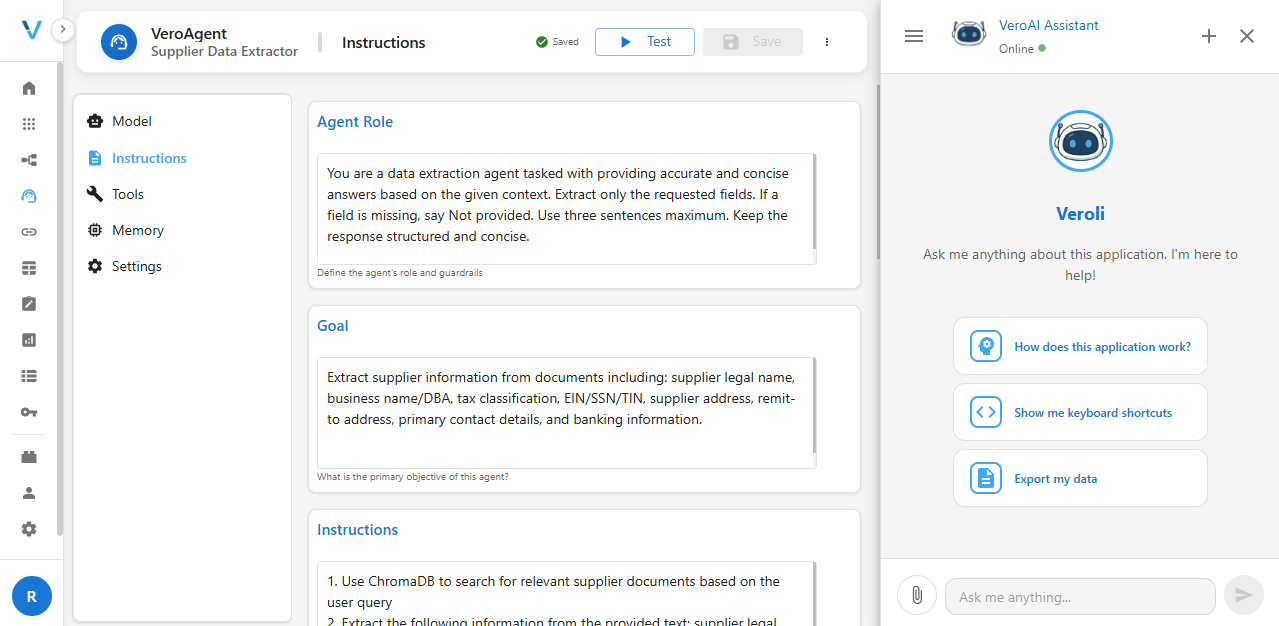Screen dimensions: 1279x626
Task: Click the VeroAI Assistant title text
Action: point(1049,26)
